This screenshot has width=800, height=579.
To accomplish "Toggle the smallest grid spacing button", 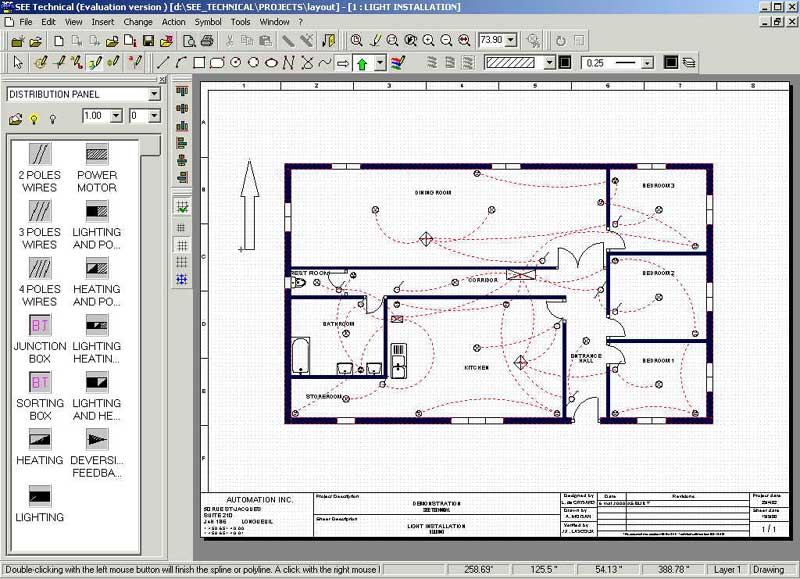I will pyautogui.click(x=182, y=228).
